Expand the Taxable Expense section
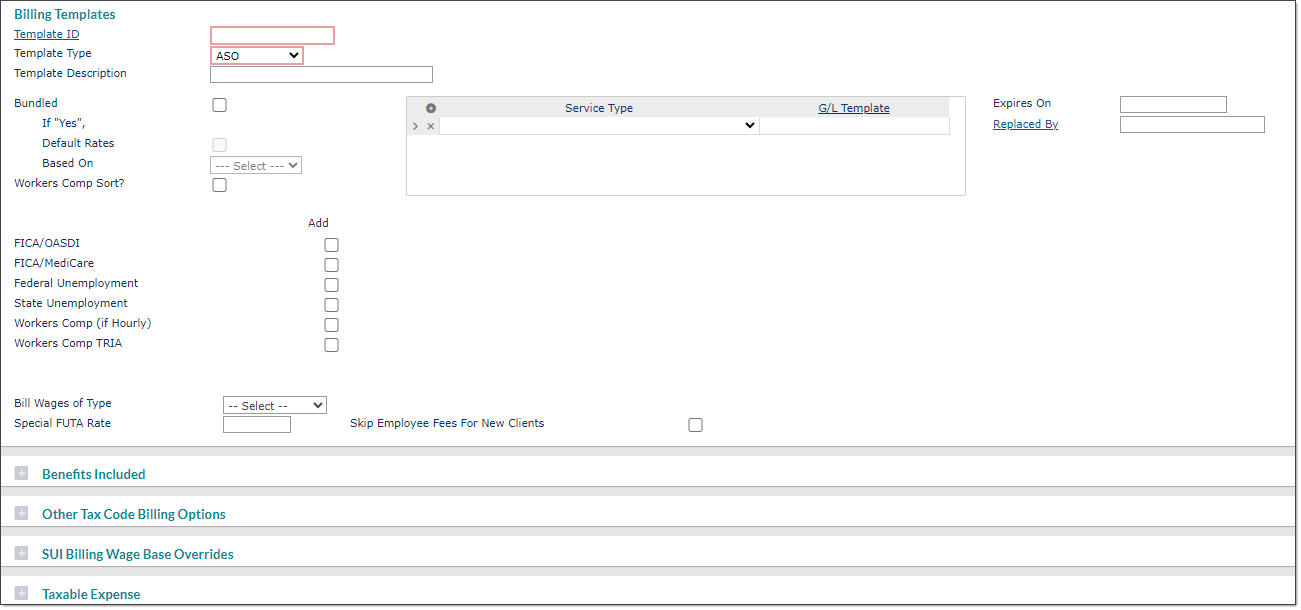1301x610 pixels. (21, 593)
